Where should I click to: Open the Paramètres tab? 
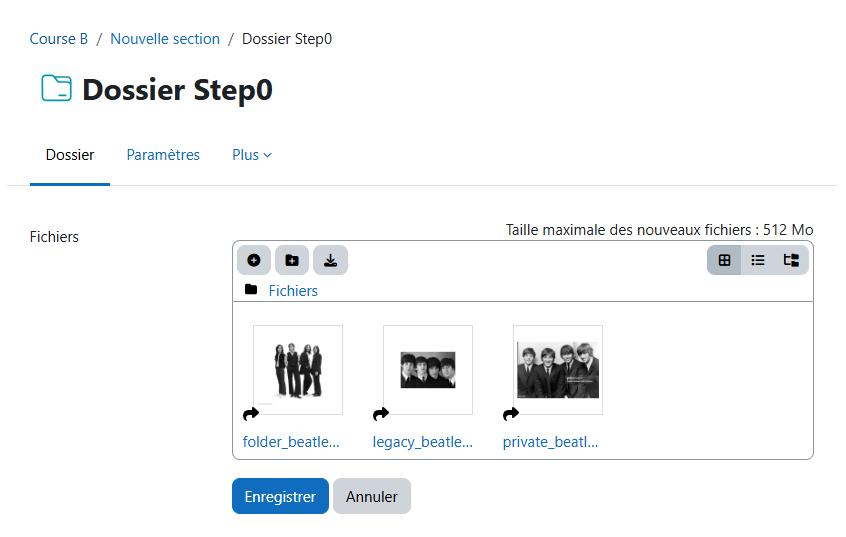[163, 155]
